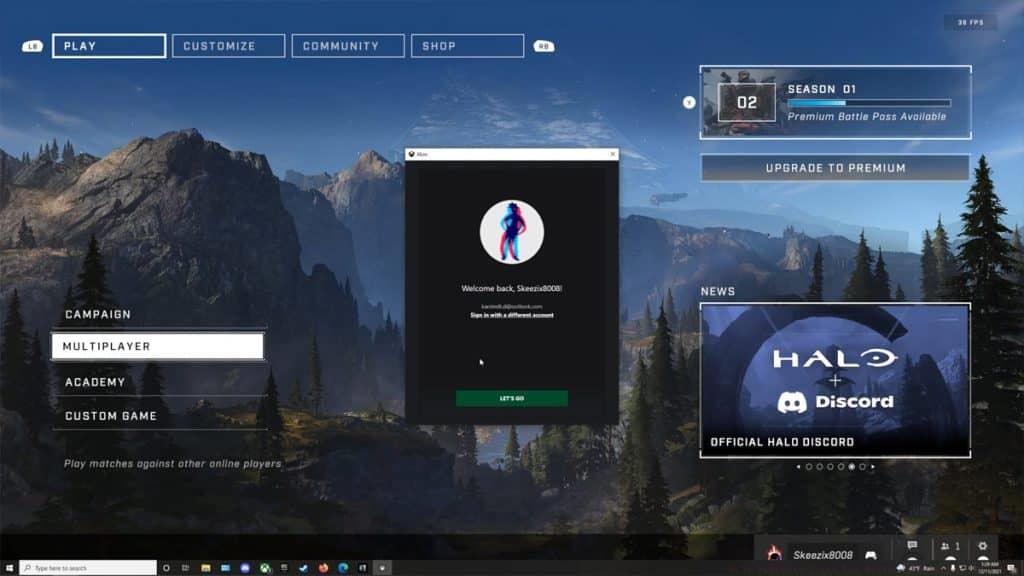Viewport: 1024px width, 576px height.
Task: Launch Firefox from the taskbar
Action: (323, 568)
